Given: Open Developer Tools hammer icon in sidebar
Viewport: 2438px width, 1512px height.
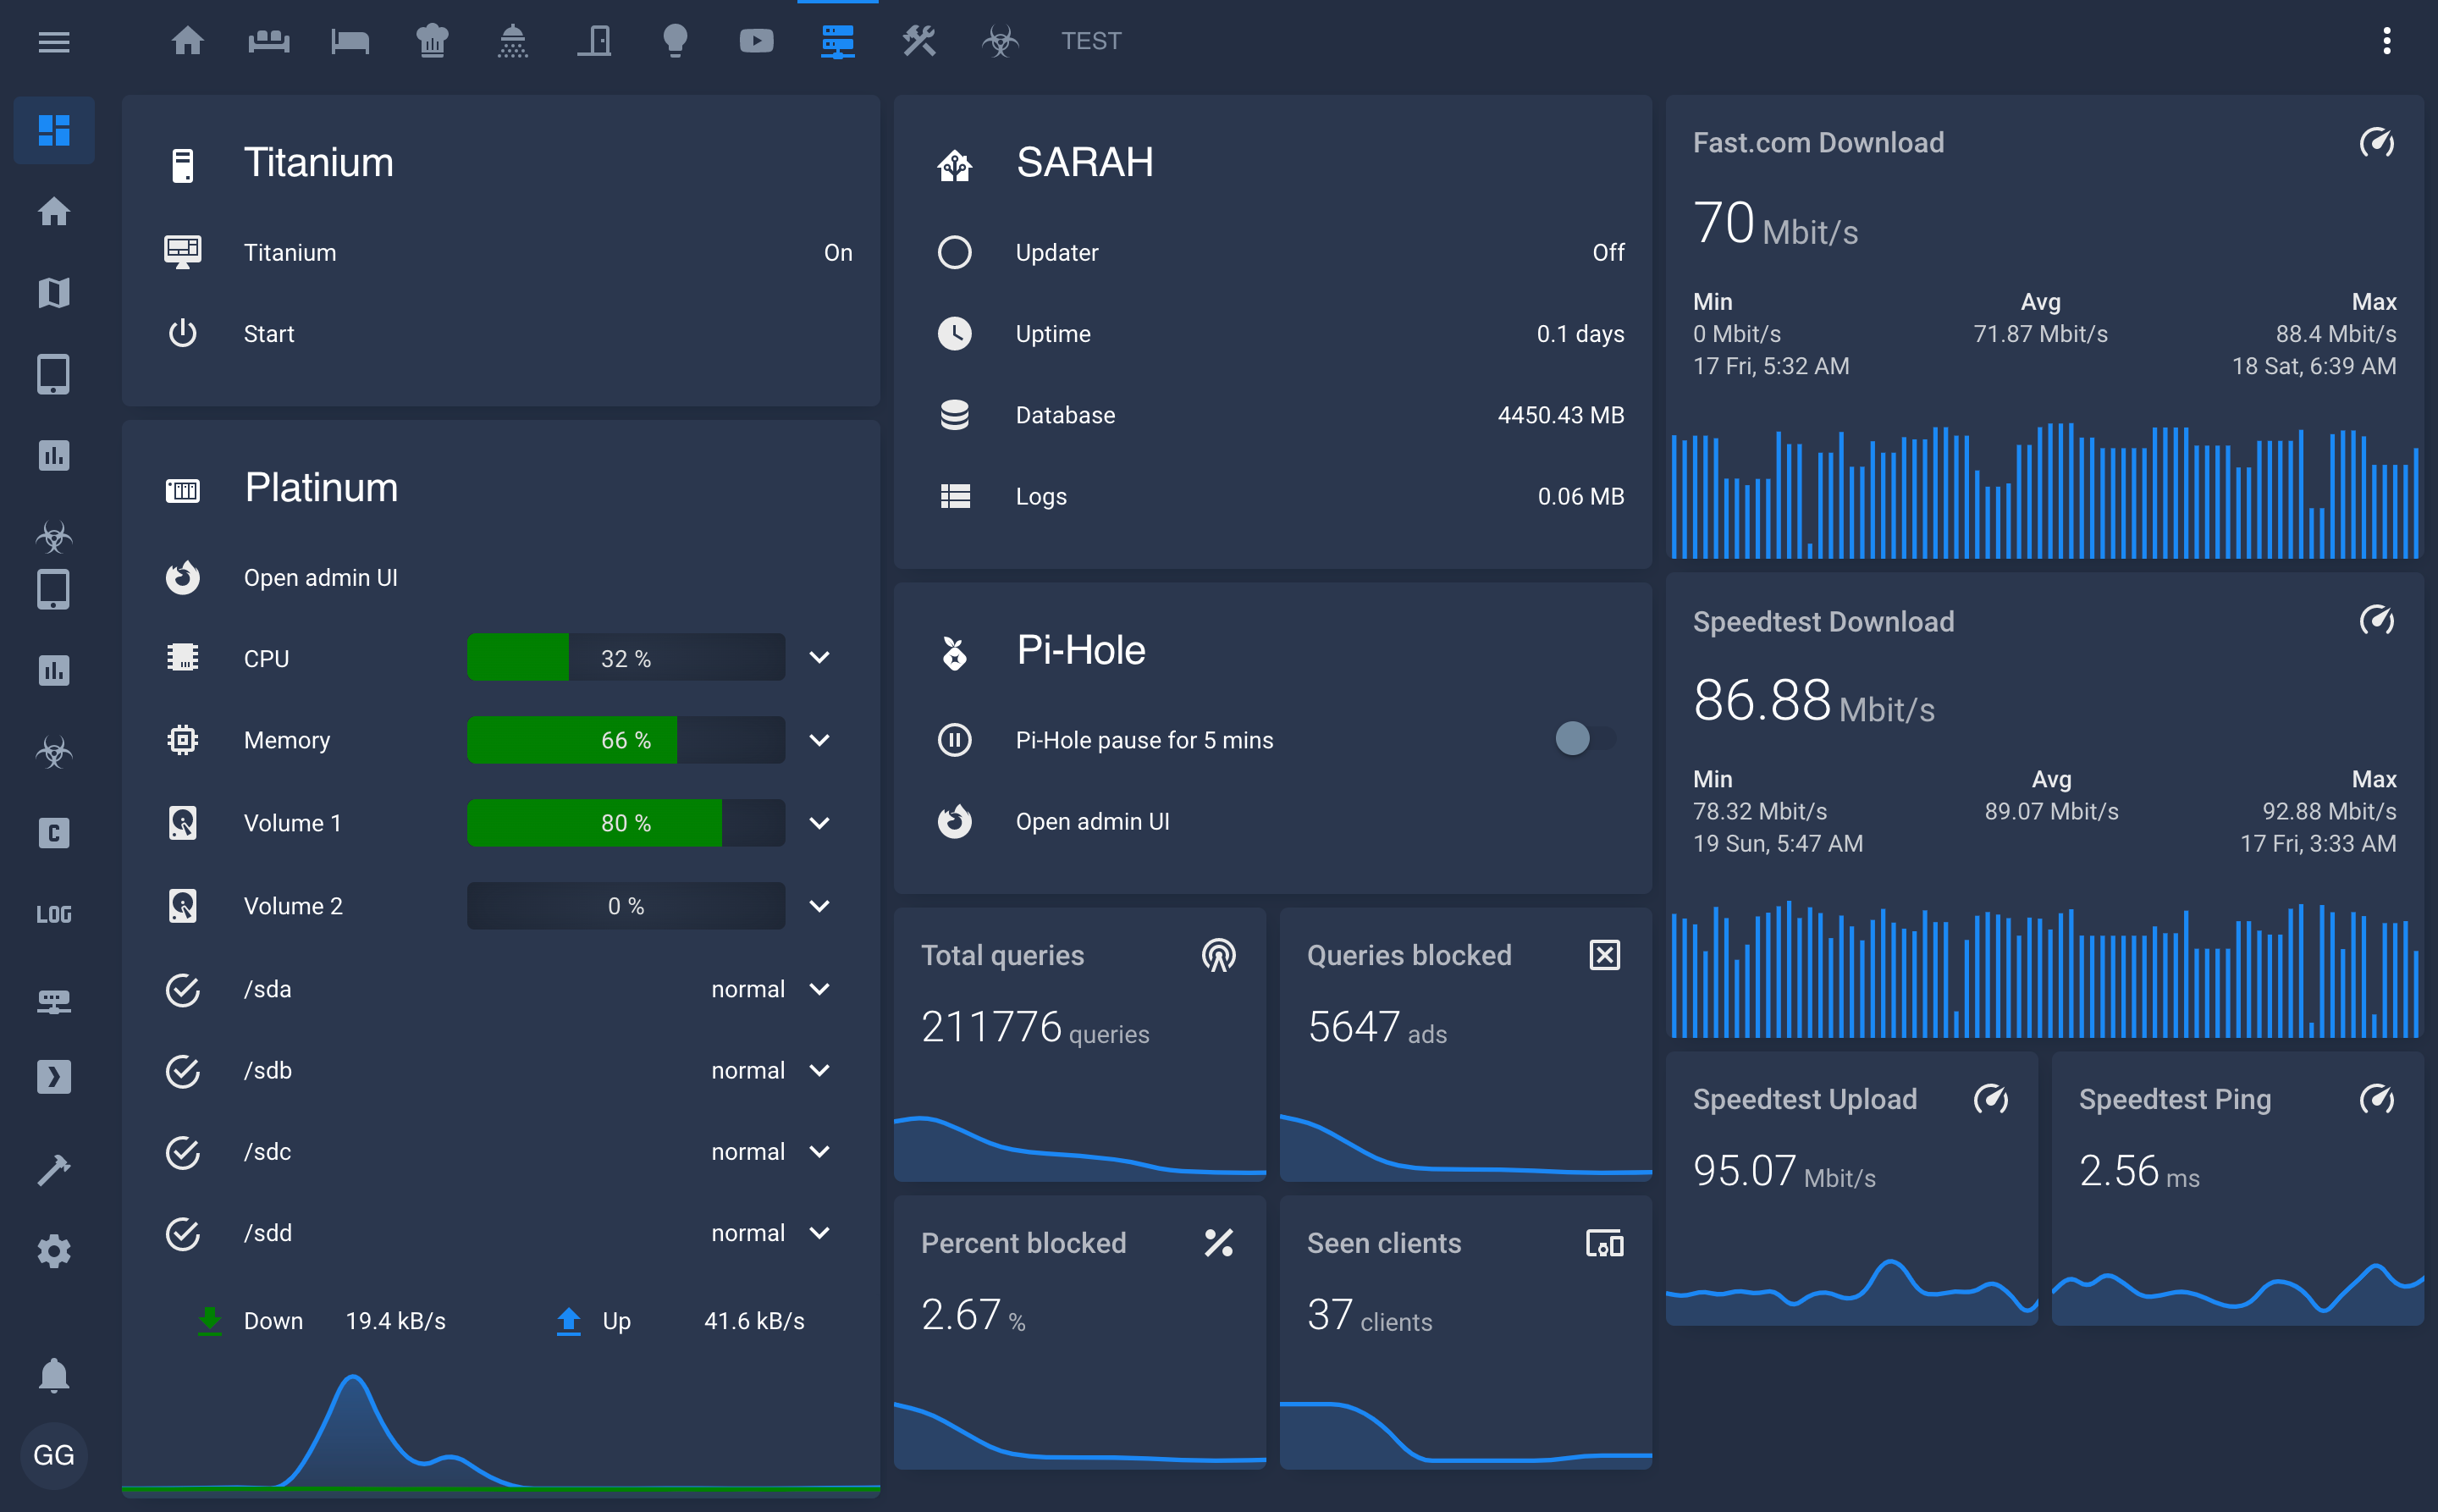Looking at the screenshot, I should pyautogui.click(x=53, y=1169).
